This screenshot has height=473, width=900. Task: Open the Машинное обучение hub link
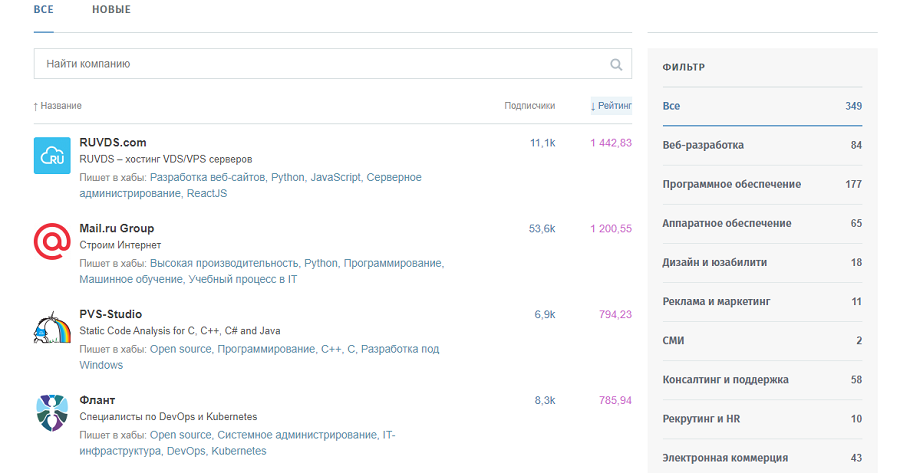(131, 280)
